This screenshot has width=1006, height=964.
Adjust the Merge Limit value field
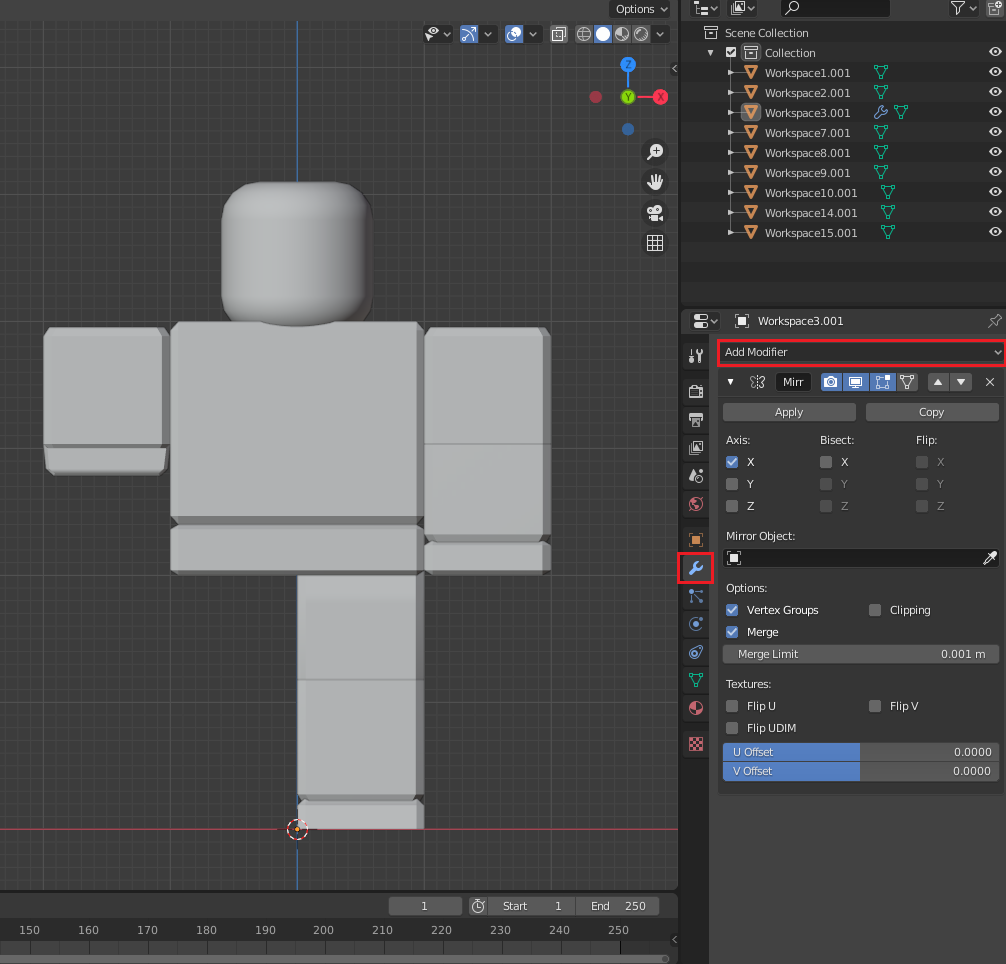860,654
